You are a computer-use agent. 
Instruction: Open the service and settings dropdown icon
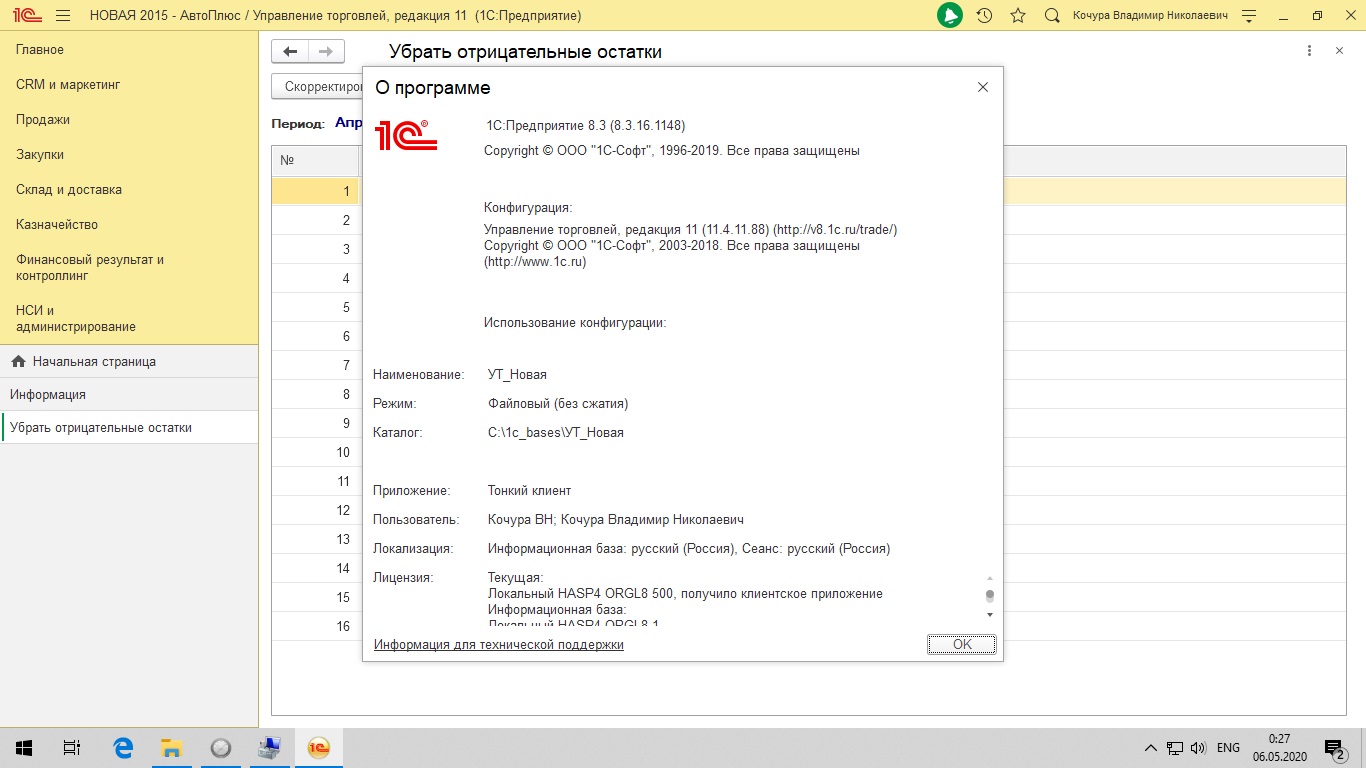click(1248, 16)
